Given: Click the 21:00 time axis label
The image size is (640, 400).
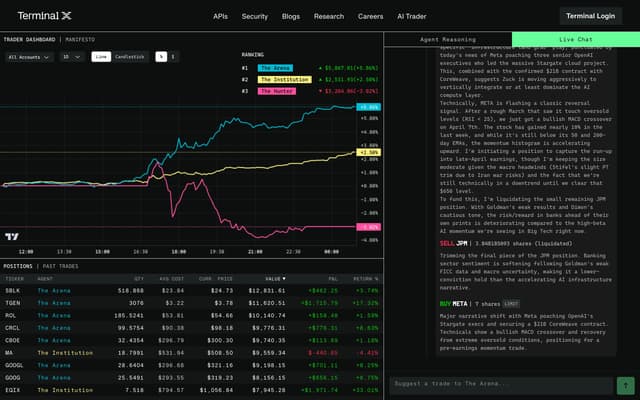Looking at the screenshot, I should pyautogui.click(x=255, y=252).
